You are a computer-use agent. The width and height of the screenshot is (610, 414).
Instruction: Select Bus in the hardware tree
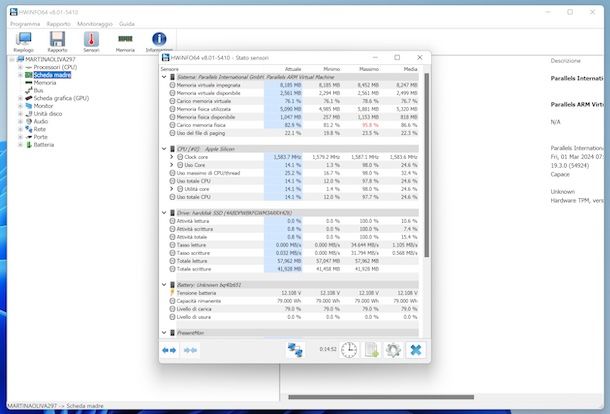(39, 91)
